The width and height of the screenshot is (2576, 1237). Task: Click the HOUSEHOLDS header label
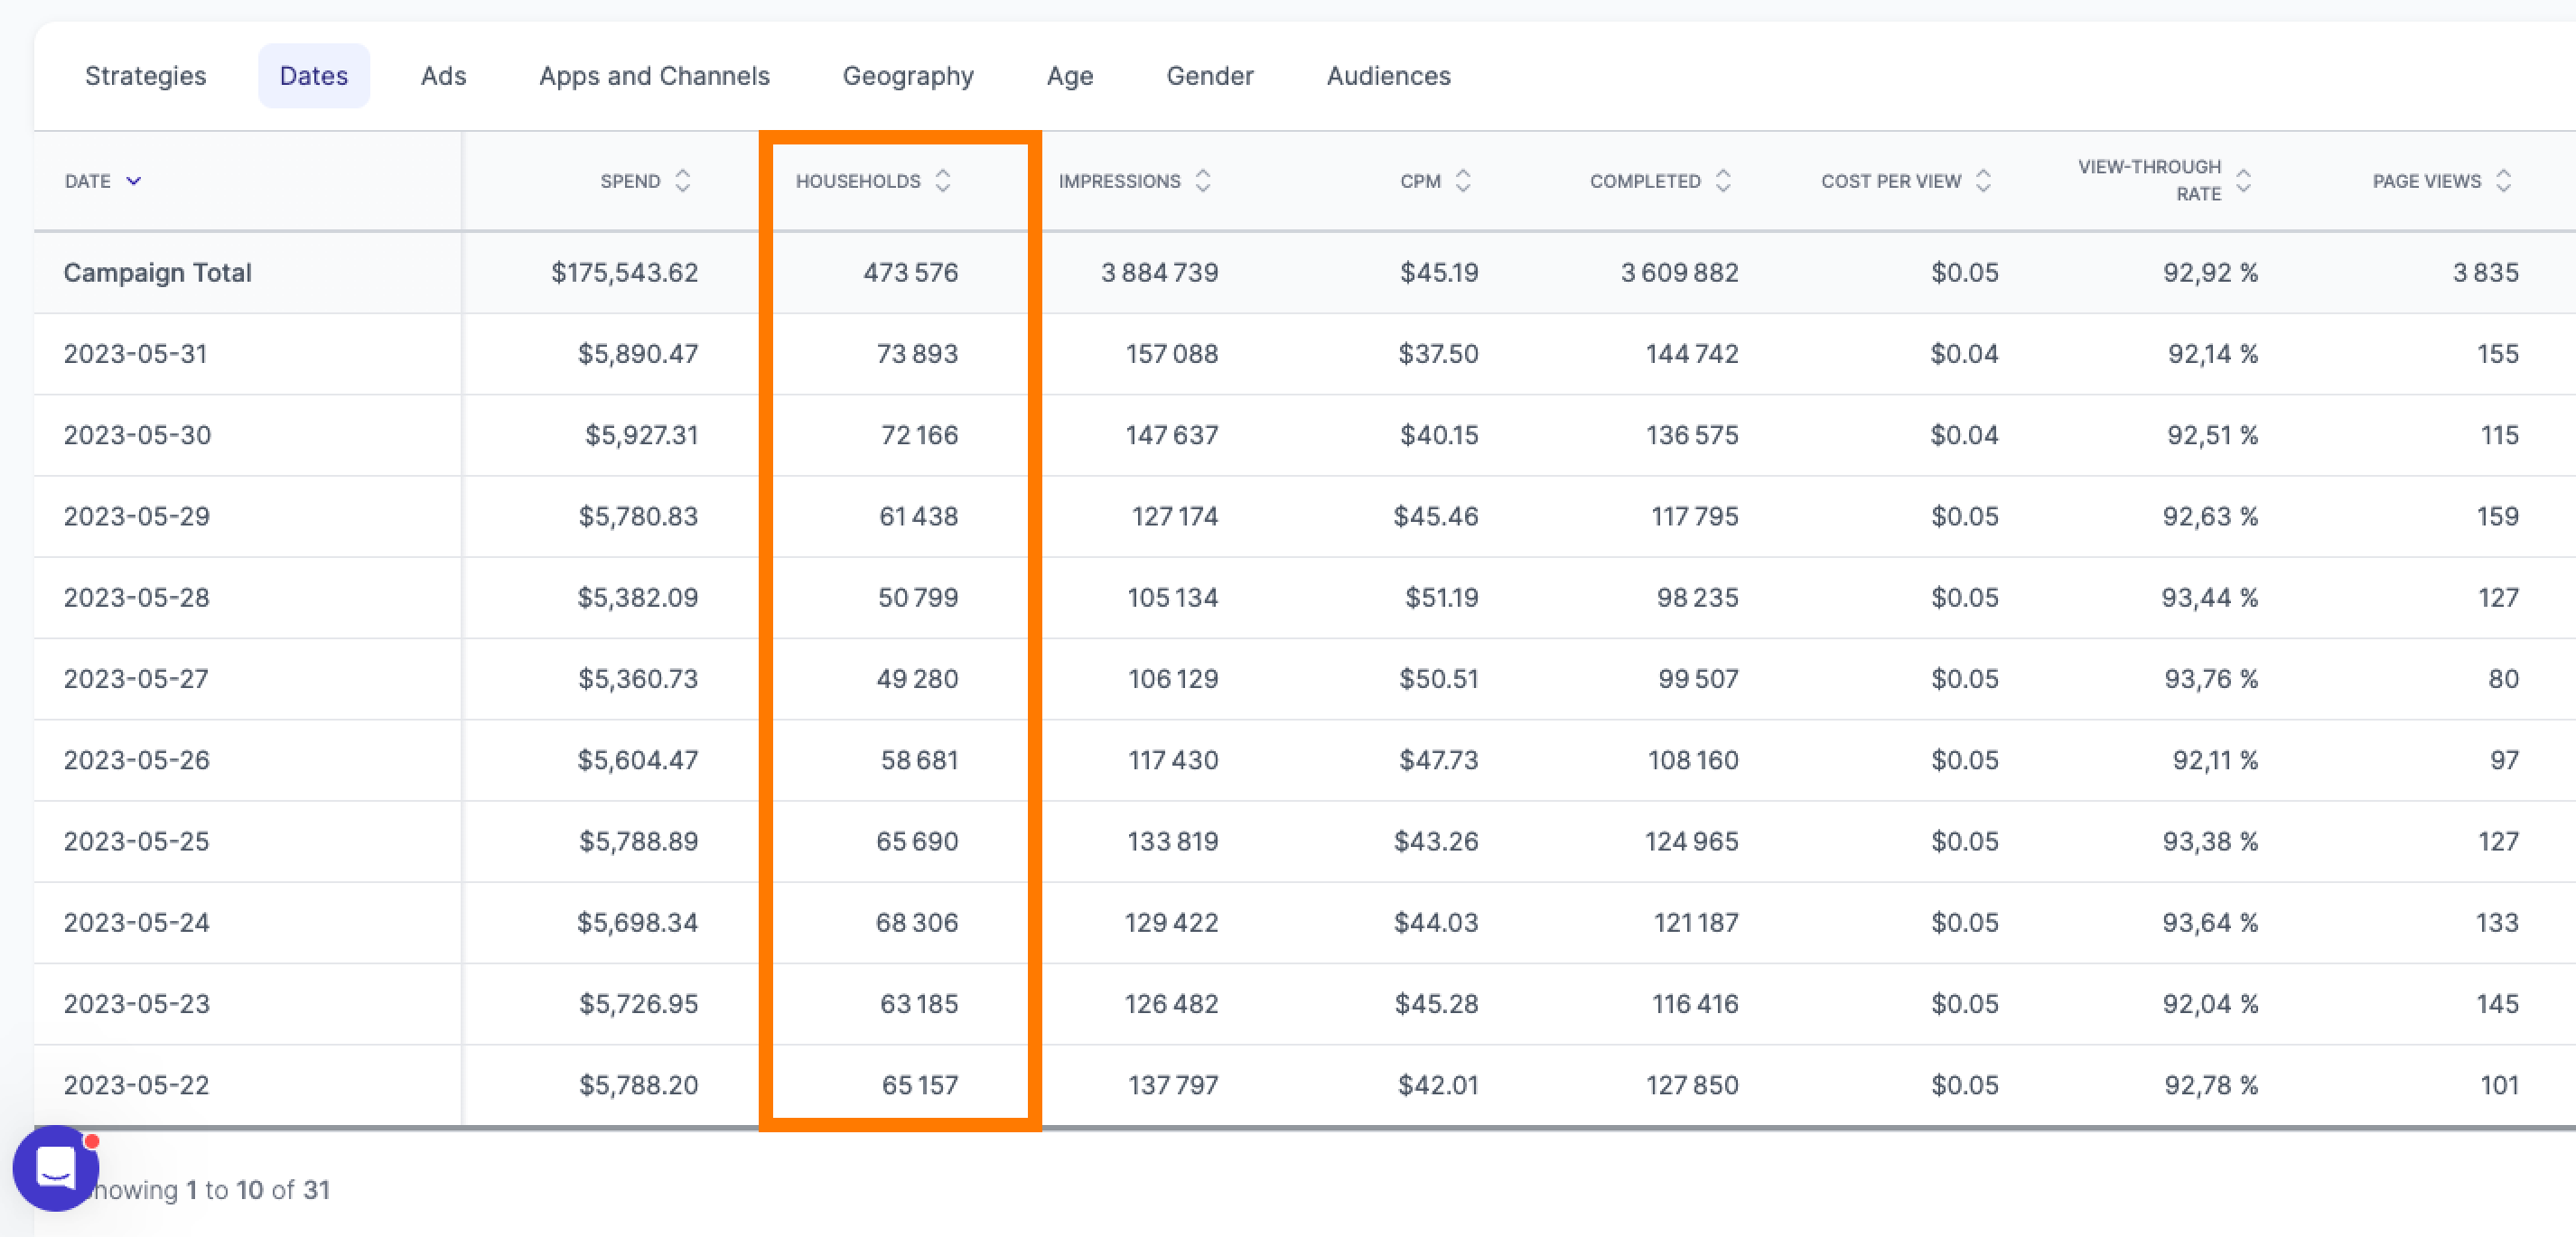coord(858,181)
